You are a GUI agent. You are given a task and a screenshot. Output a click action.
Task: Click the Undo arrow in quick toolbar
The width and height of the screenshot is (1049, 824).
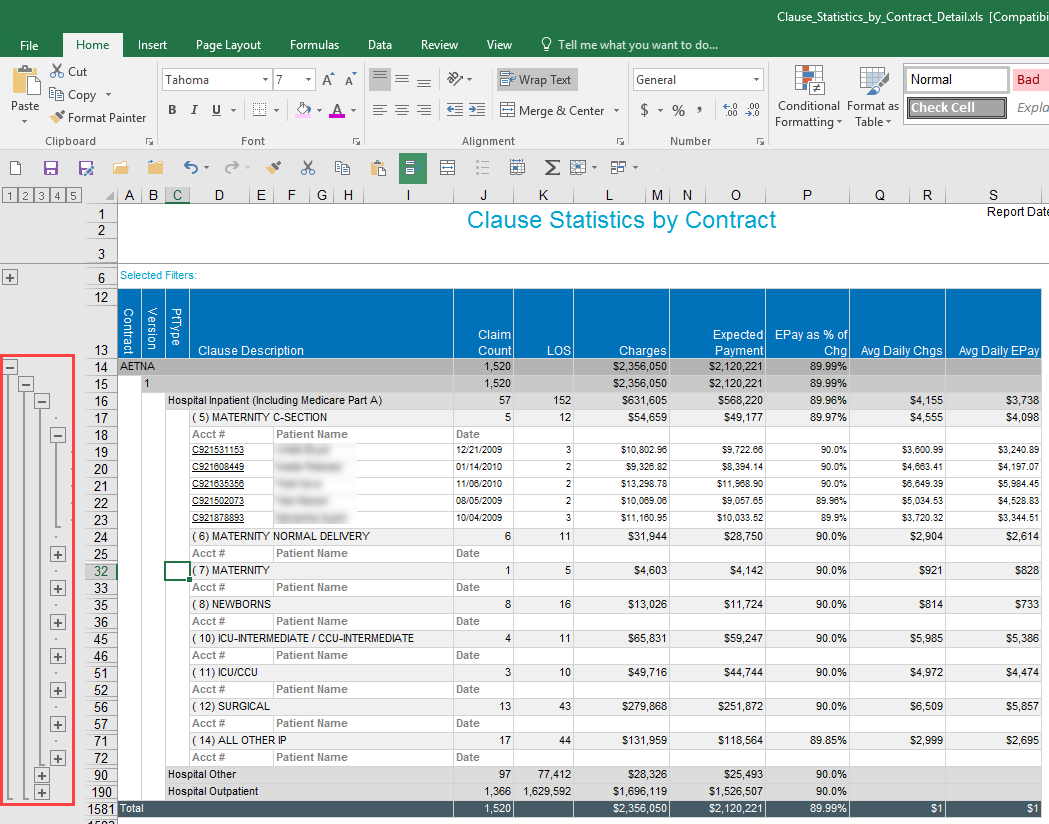coord(191,167)
